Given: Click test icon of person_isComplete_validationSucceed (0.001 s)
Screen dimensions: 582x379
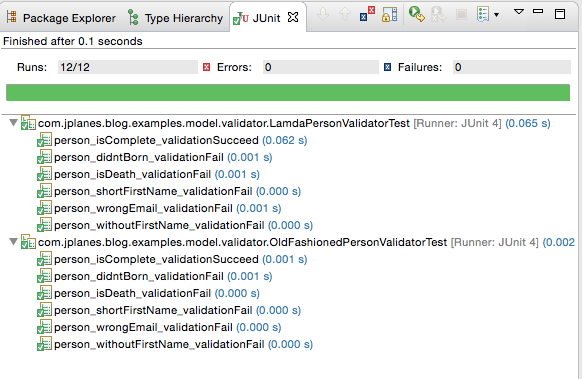Looking at the screenshot, I should (x=44, y=259).
